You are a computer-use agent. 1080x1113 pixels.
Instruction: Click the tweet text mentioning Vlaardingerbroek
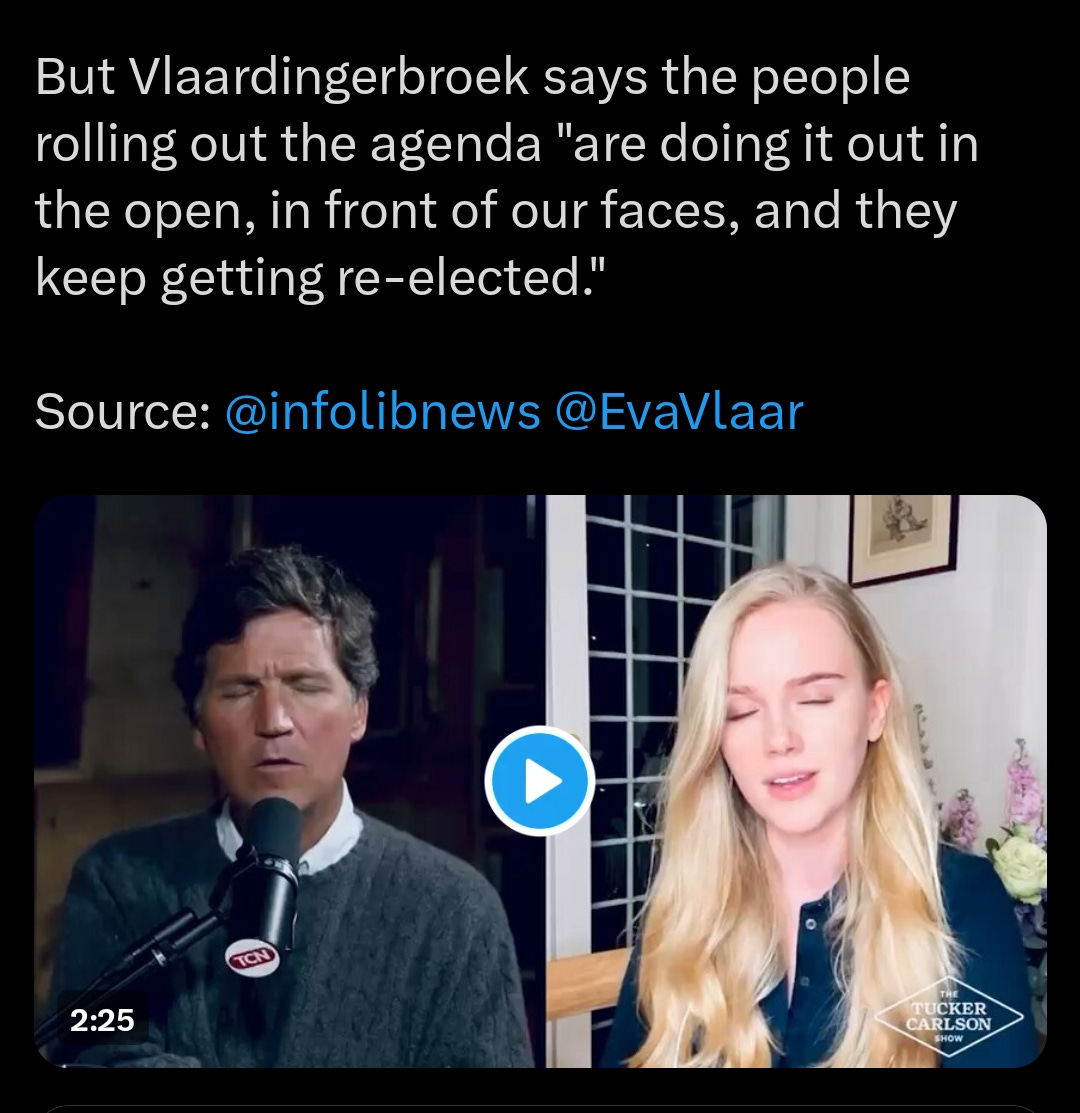coord(507,176)
